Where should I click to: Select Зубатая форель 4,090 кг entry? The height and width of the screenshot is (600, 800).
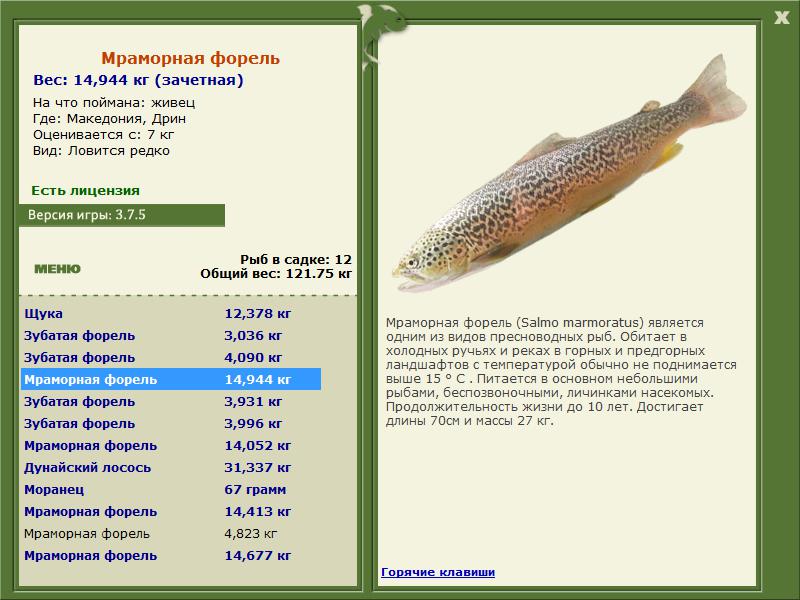click(170, 358)
